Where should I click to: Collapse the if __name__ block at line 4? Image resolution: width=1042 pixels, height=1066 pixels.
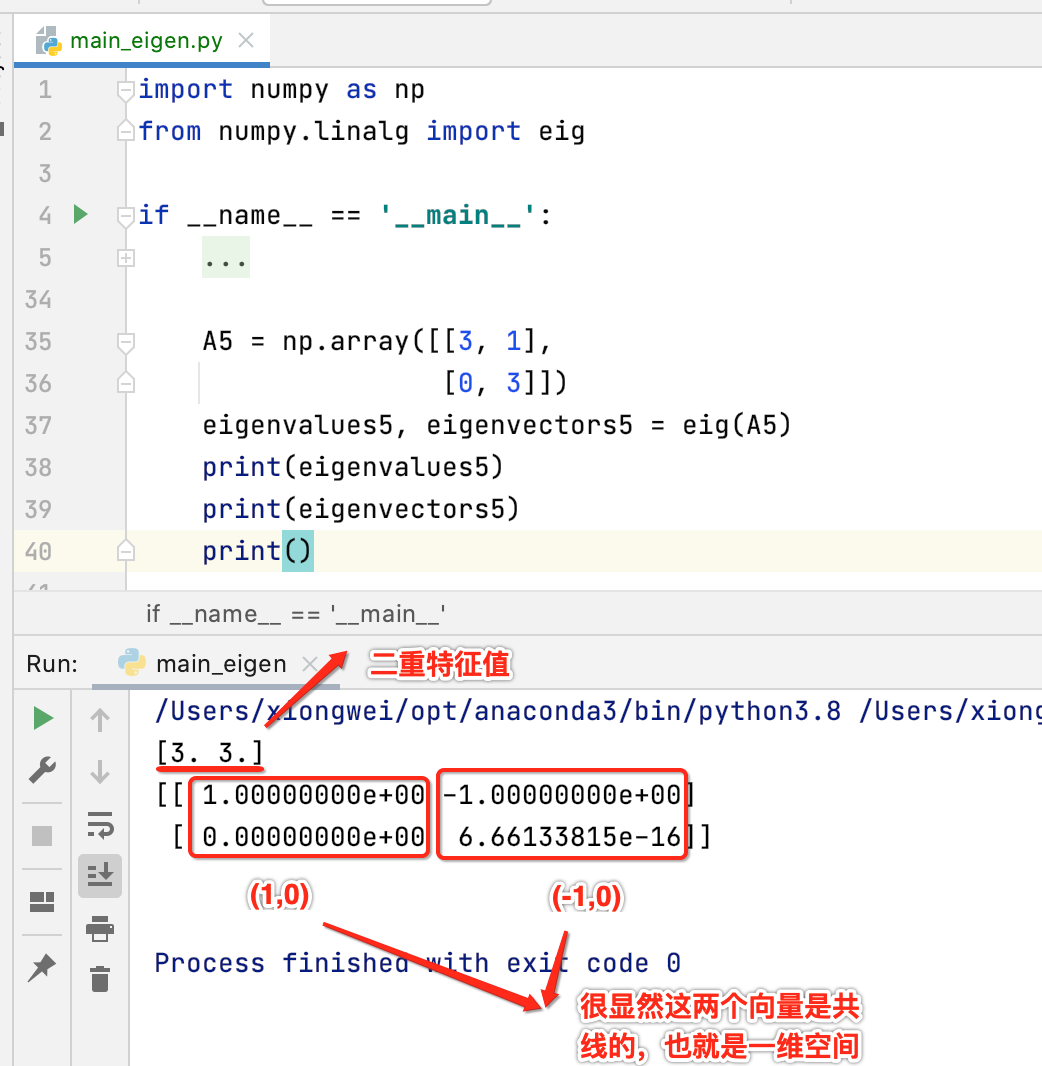[125, 216]
